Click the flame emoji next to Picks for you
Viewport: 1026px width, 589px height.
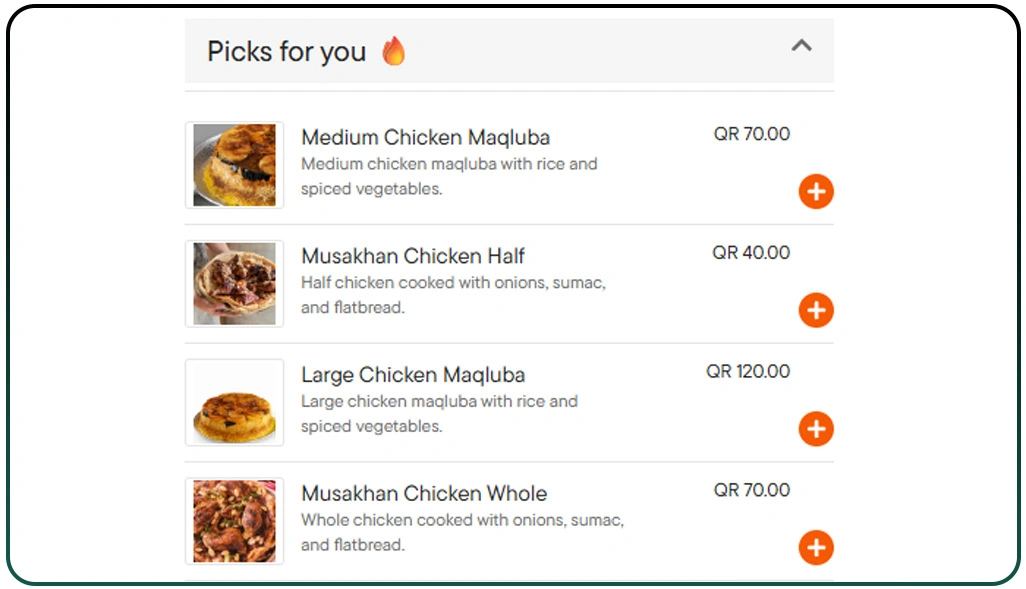pyautogui.click(x=394, y=50)
